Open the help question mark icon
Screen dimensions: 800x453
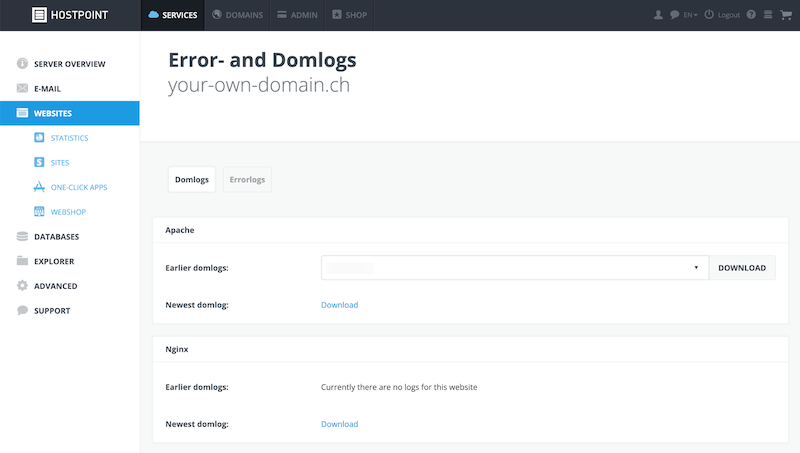pyautogui.click(x=751, y=15)
